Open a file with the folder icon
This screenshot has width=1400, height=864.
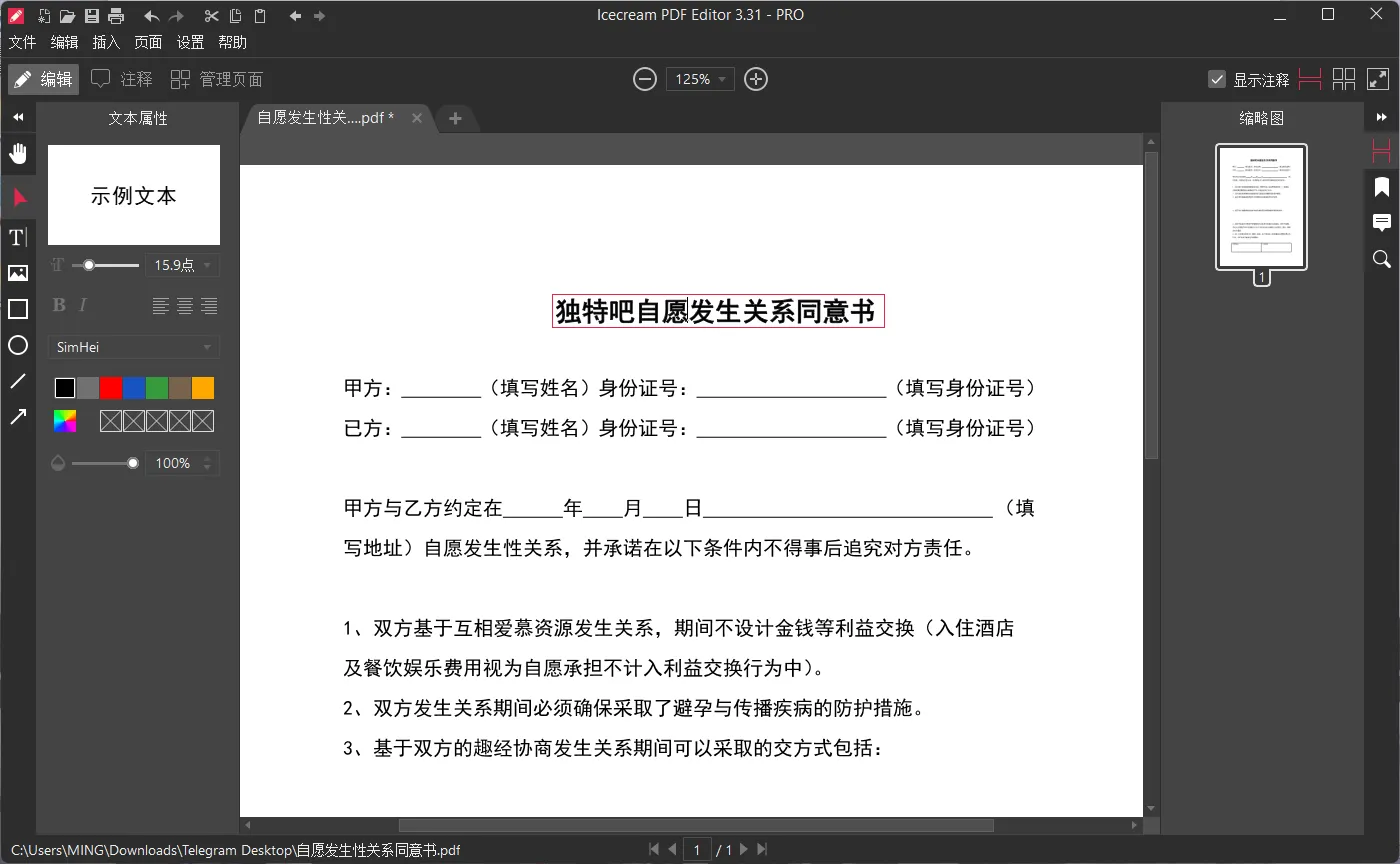pyautogui.click(x=67, y=15)
